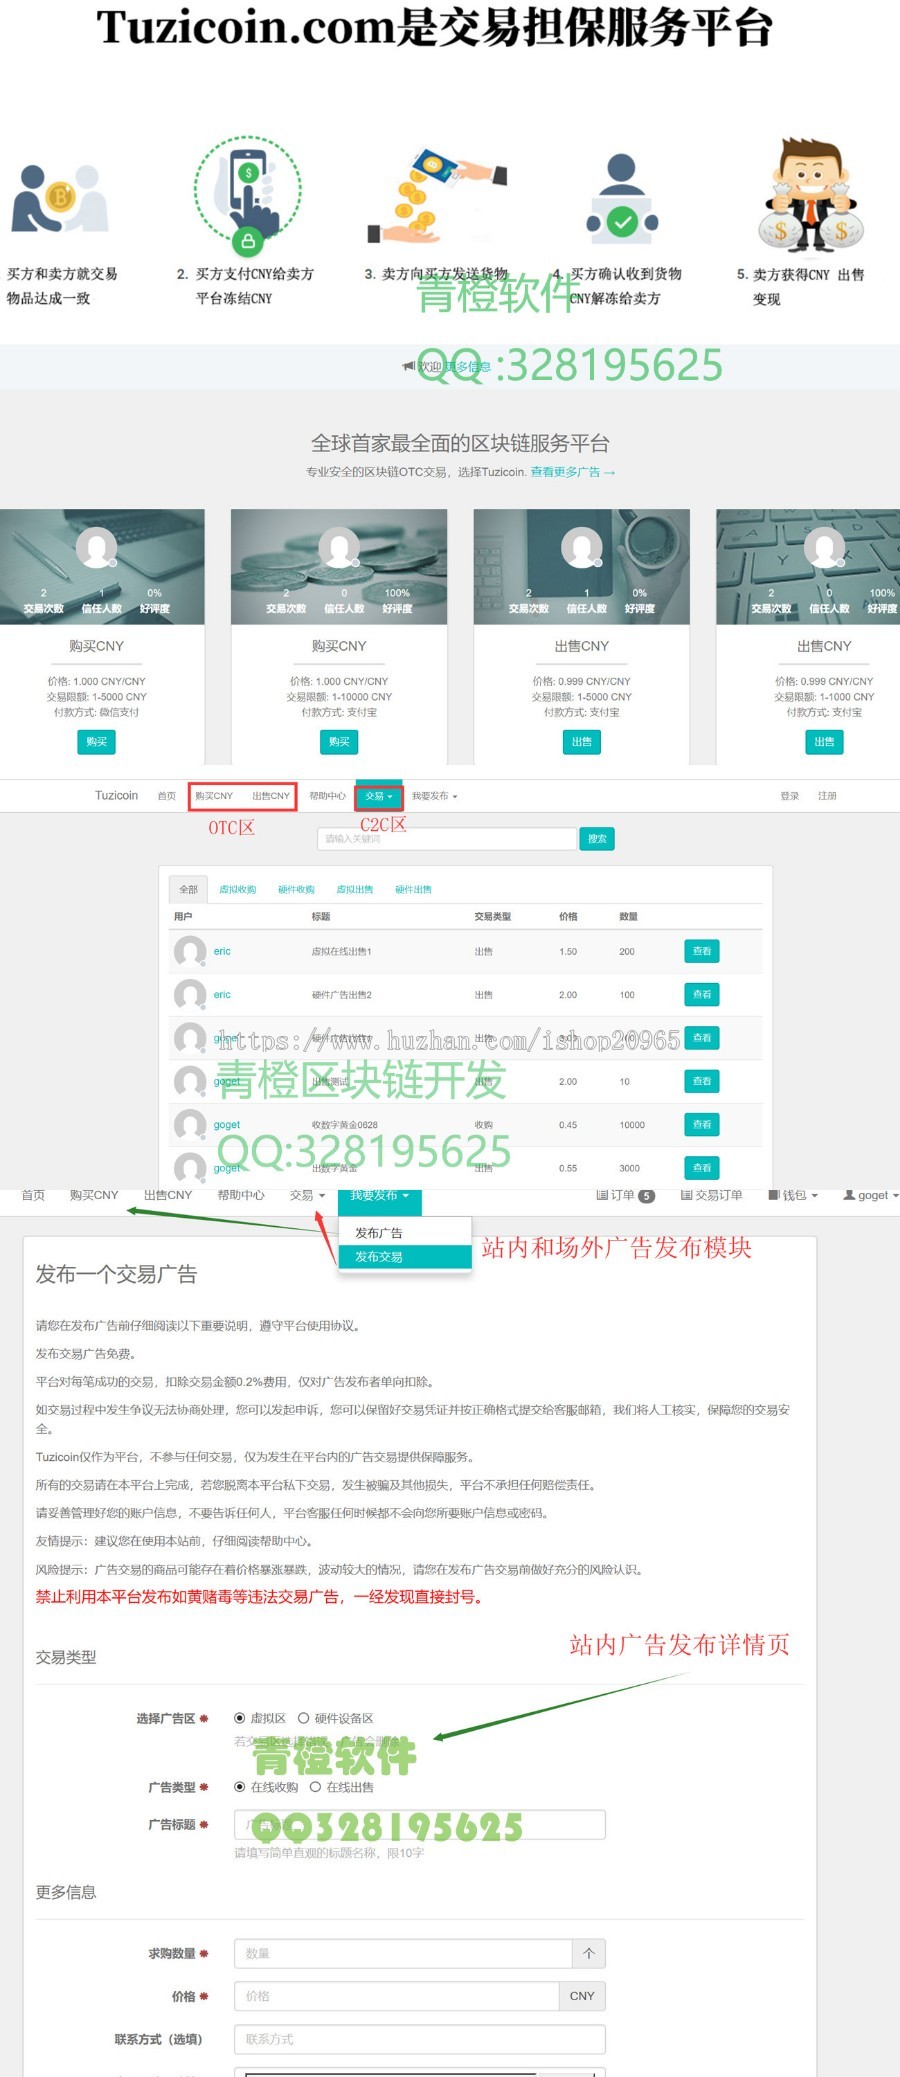900x2077 pixels.
Task: Click the phone payment lock step icon
Action: (248, 195)
